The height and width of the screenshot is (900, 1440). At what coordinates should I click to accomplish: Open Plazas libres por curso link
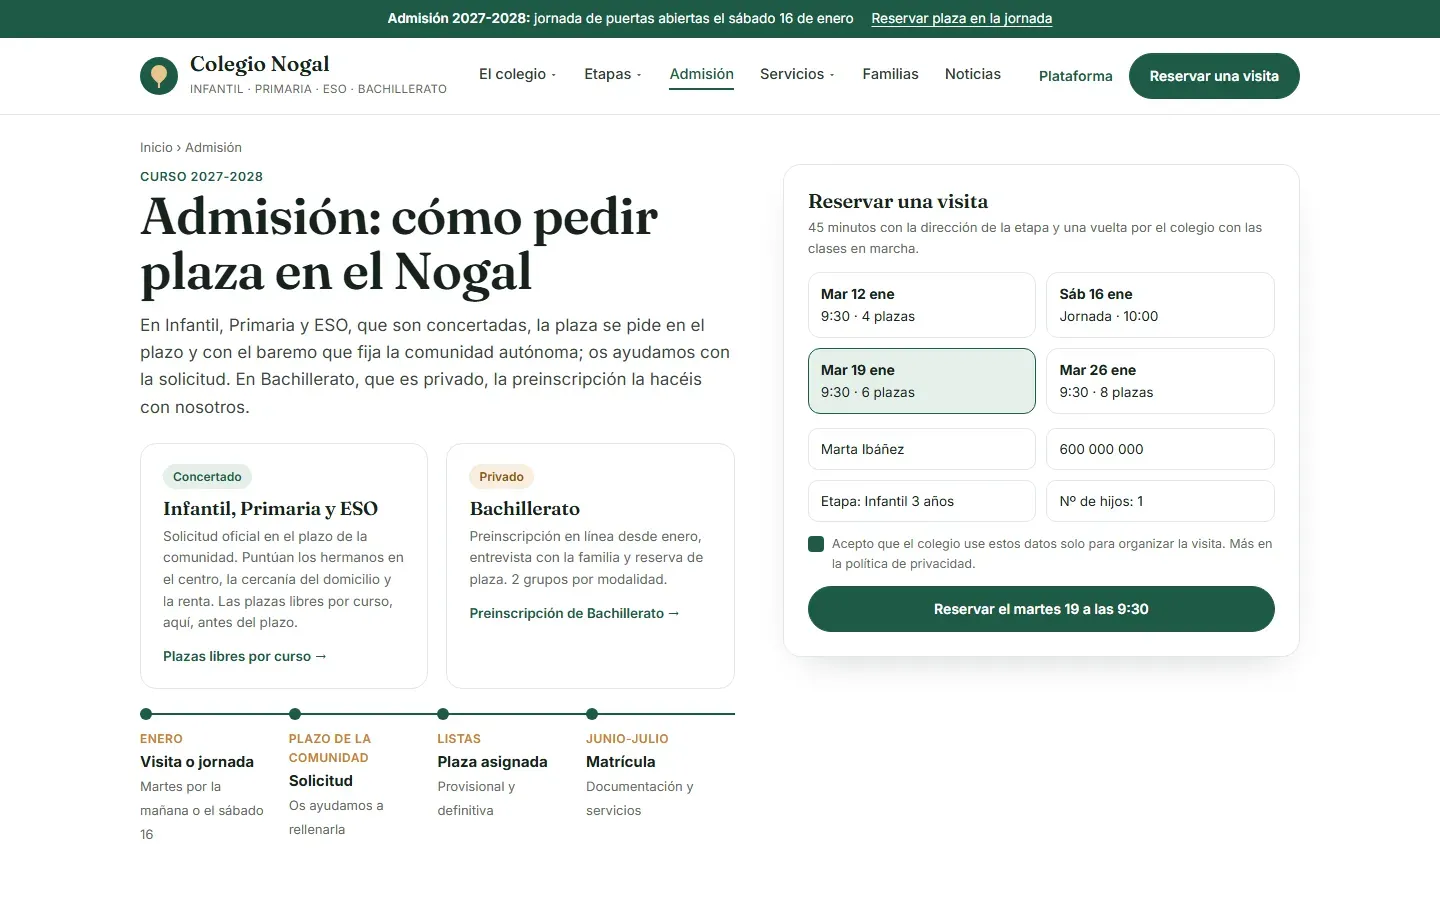[245, 656]
